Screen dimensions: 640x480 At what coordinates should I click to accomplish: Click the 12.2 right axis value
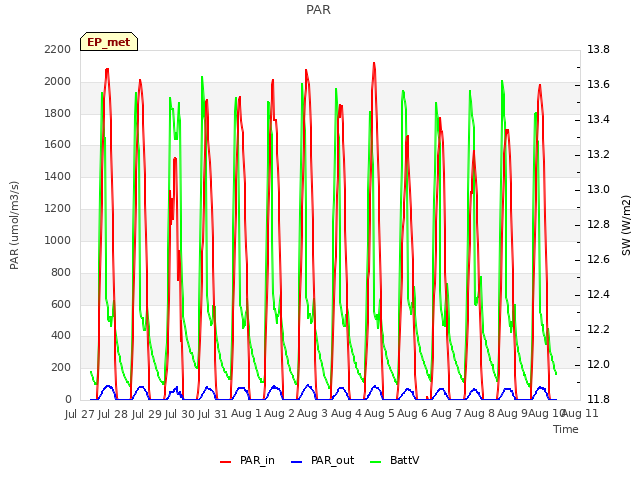598,329
